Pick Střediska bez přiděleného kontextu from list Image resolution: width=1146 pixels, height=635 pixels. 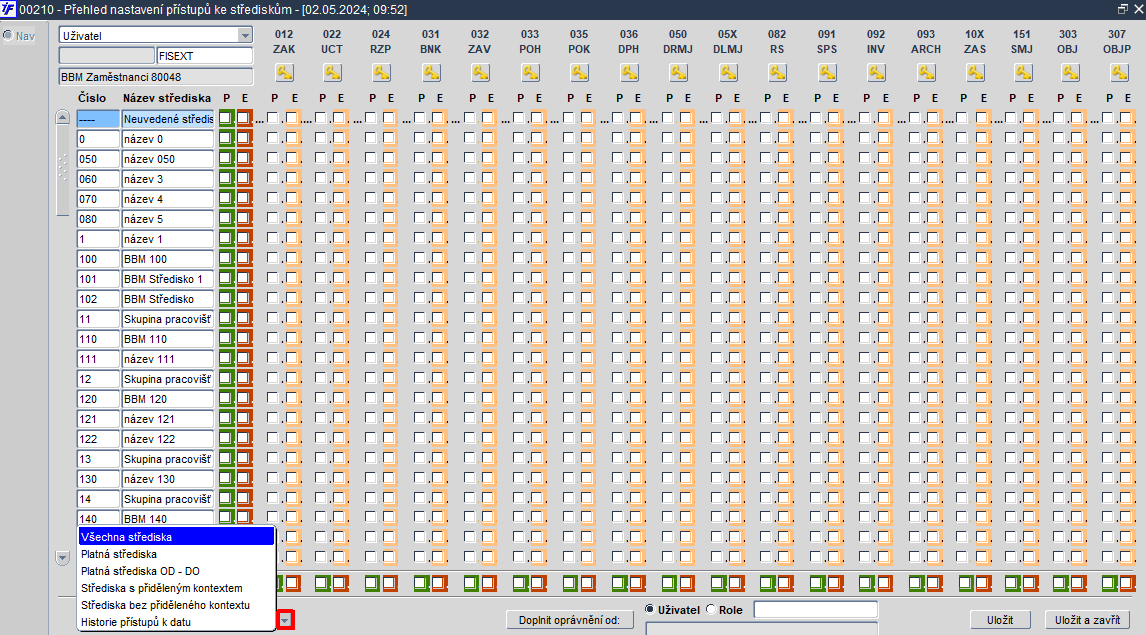point(165,605)
